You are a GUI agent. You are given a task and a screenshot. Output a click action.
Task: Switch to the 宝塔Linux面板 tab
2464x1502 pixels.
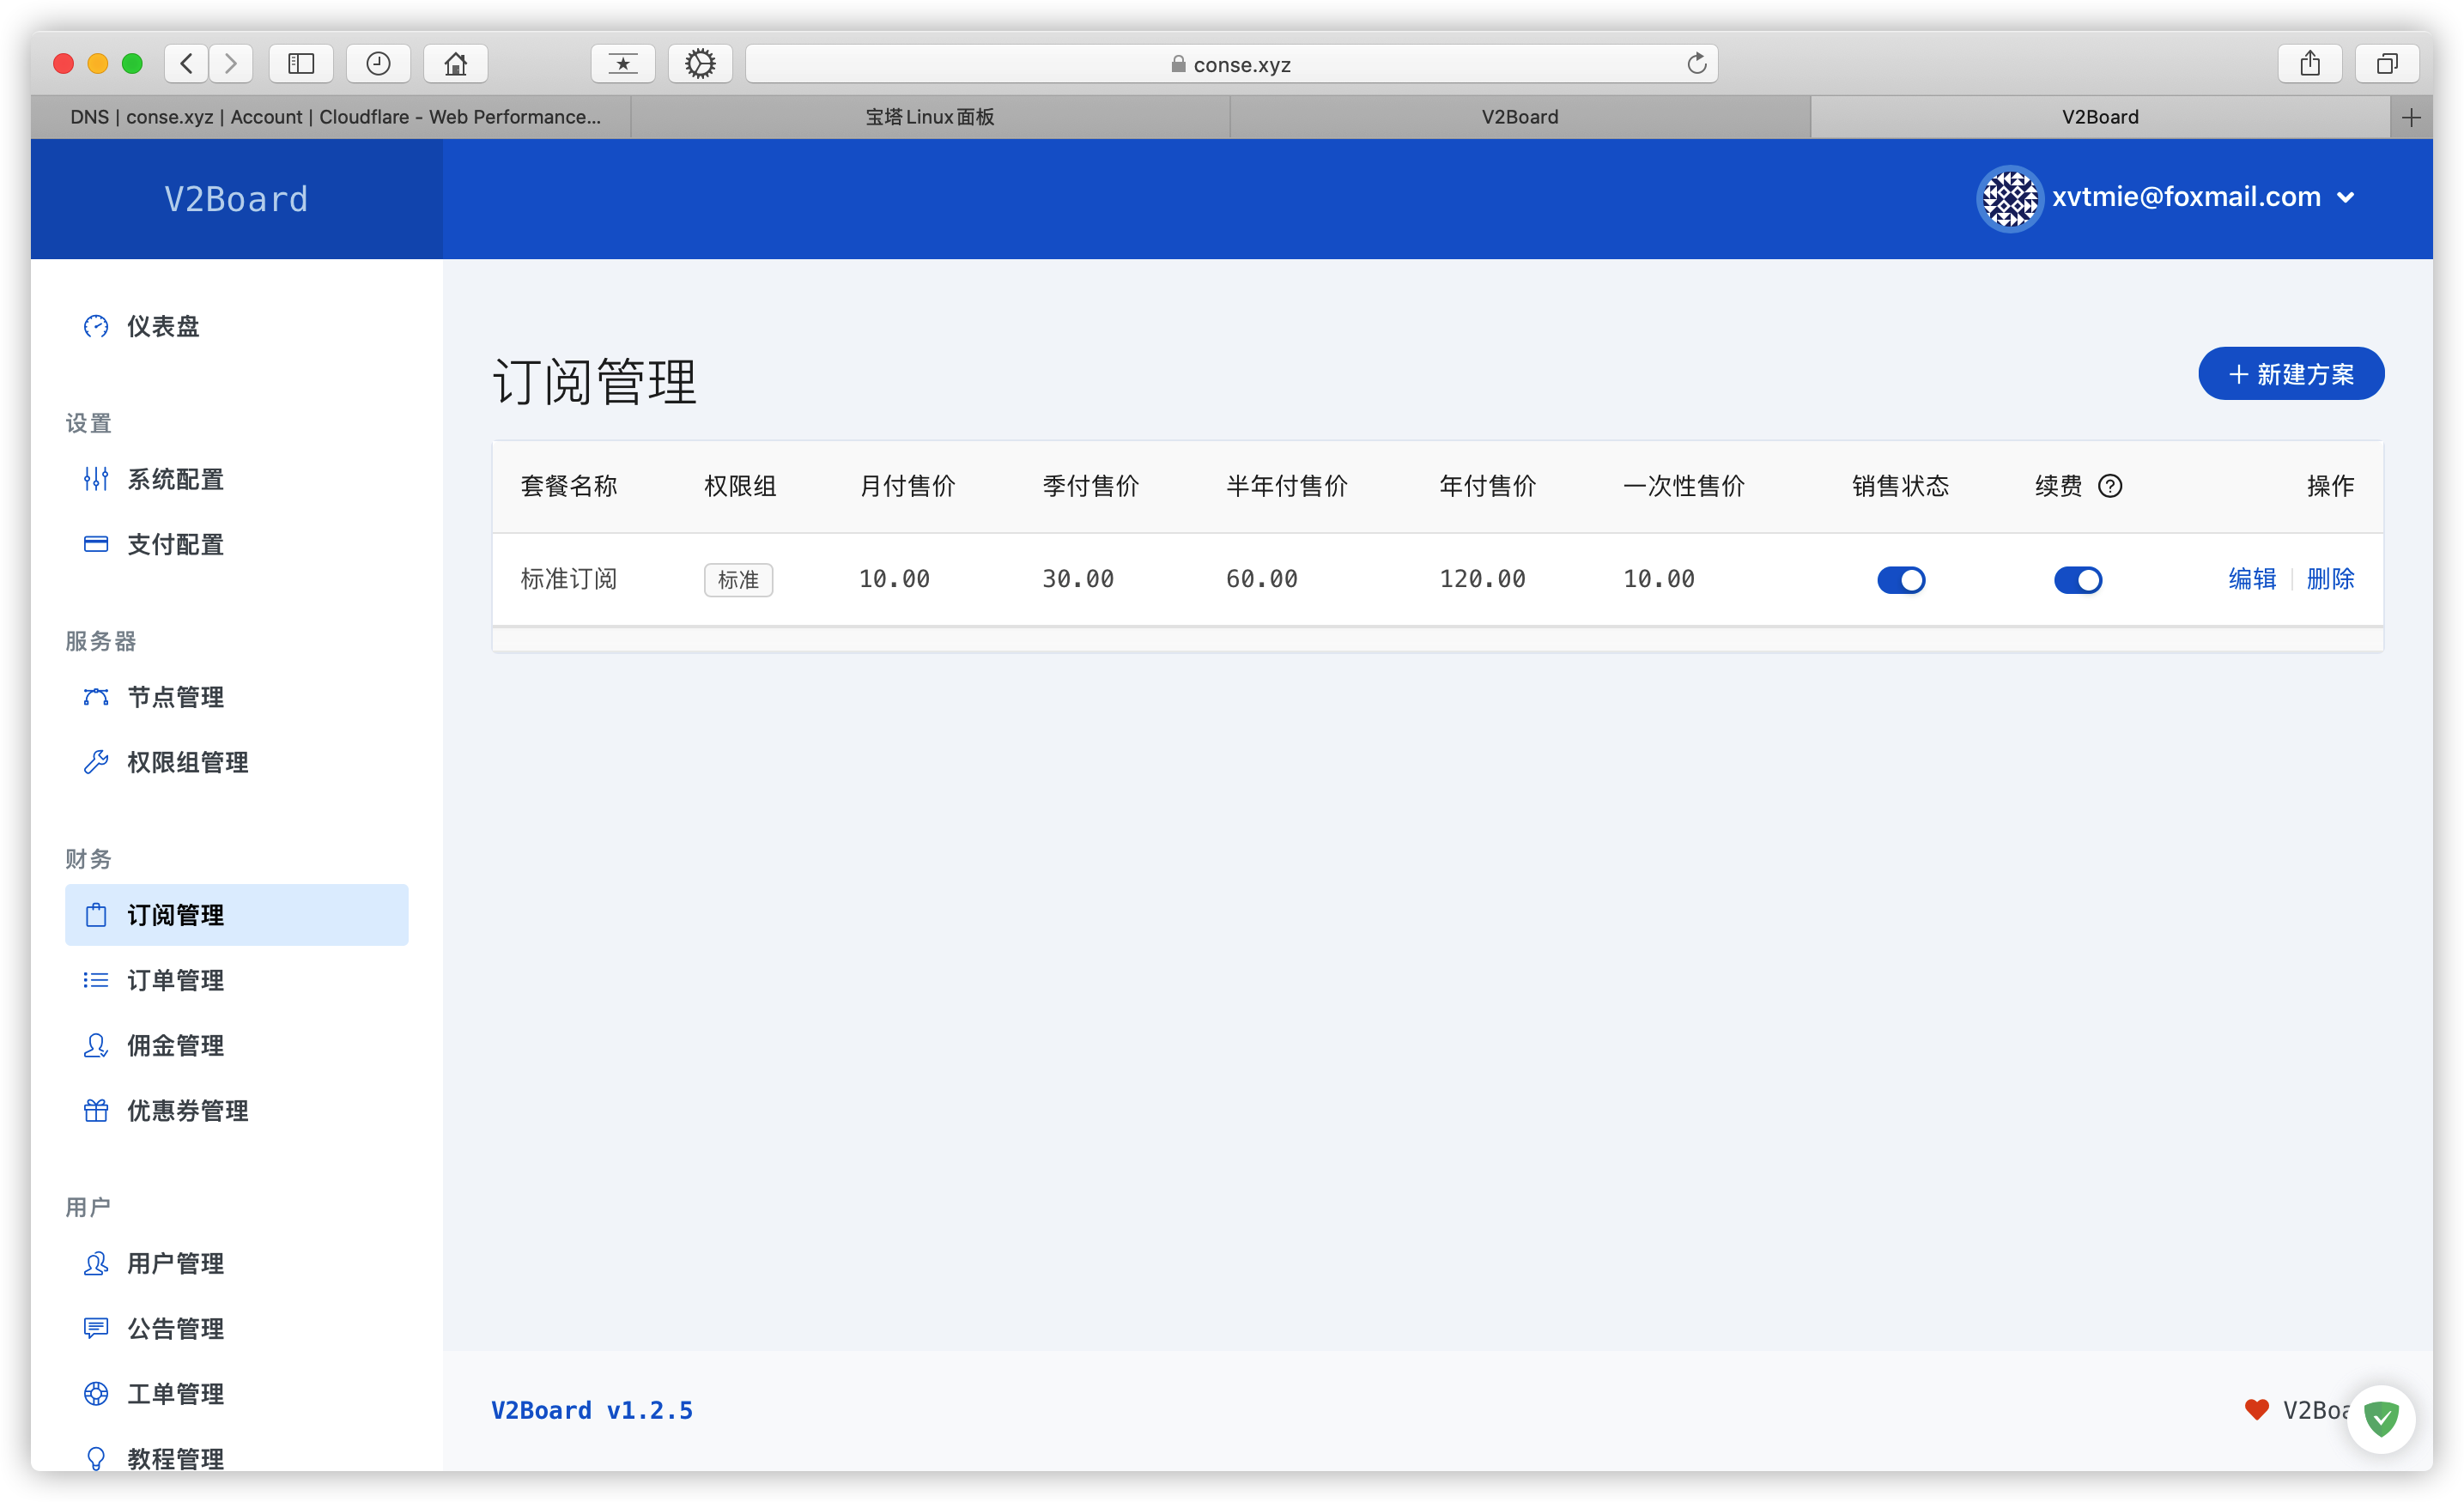(930, 117)
